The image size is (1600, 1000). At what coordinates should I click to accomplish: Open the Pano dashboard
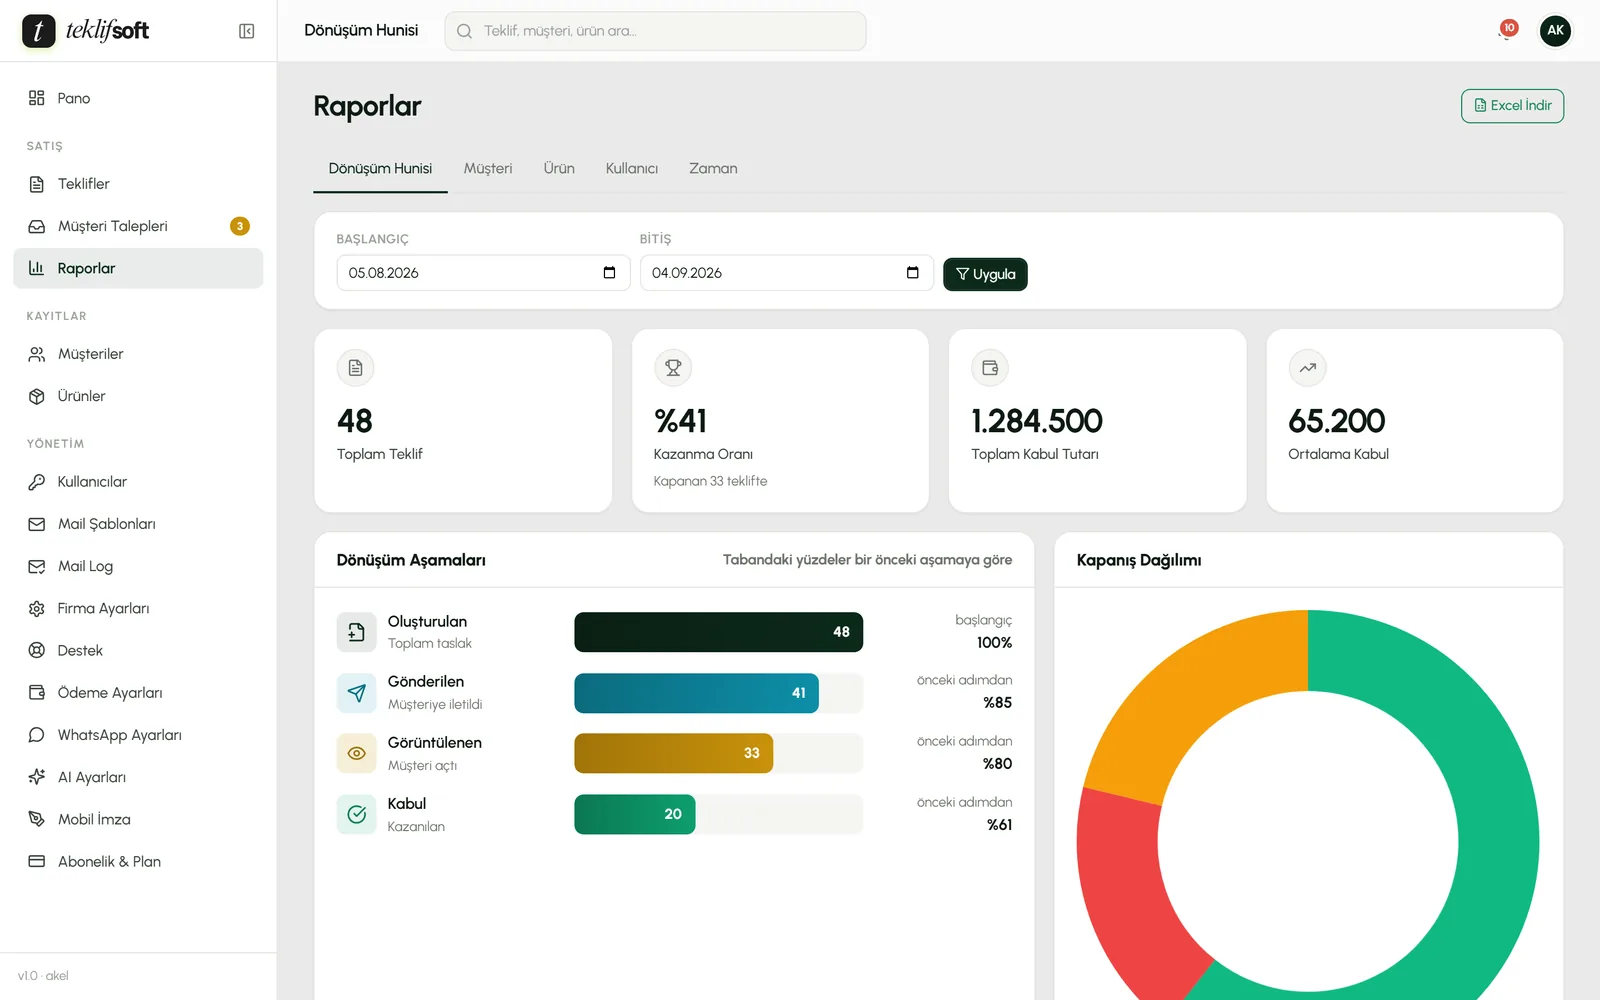[138, 98]
